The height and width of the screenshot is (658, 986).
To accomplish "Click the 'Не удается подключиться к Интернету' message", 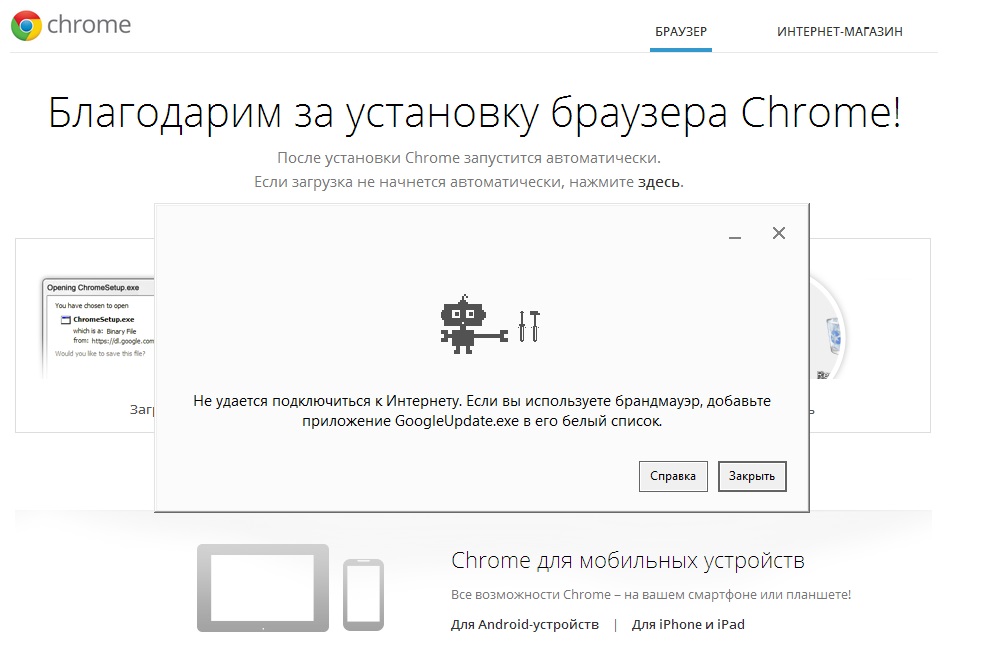I will (x=482, y=411).
